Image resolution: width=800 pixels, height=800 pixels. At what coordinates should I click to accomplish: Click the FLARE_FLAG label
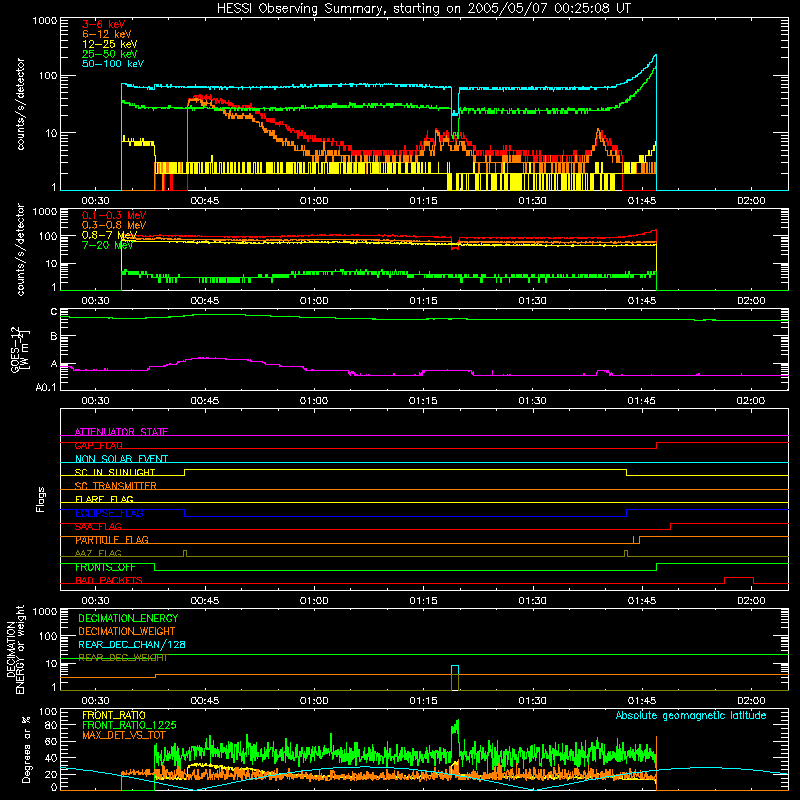[104, 499]
